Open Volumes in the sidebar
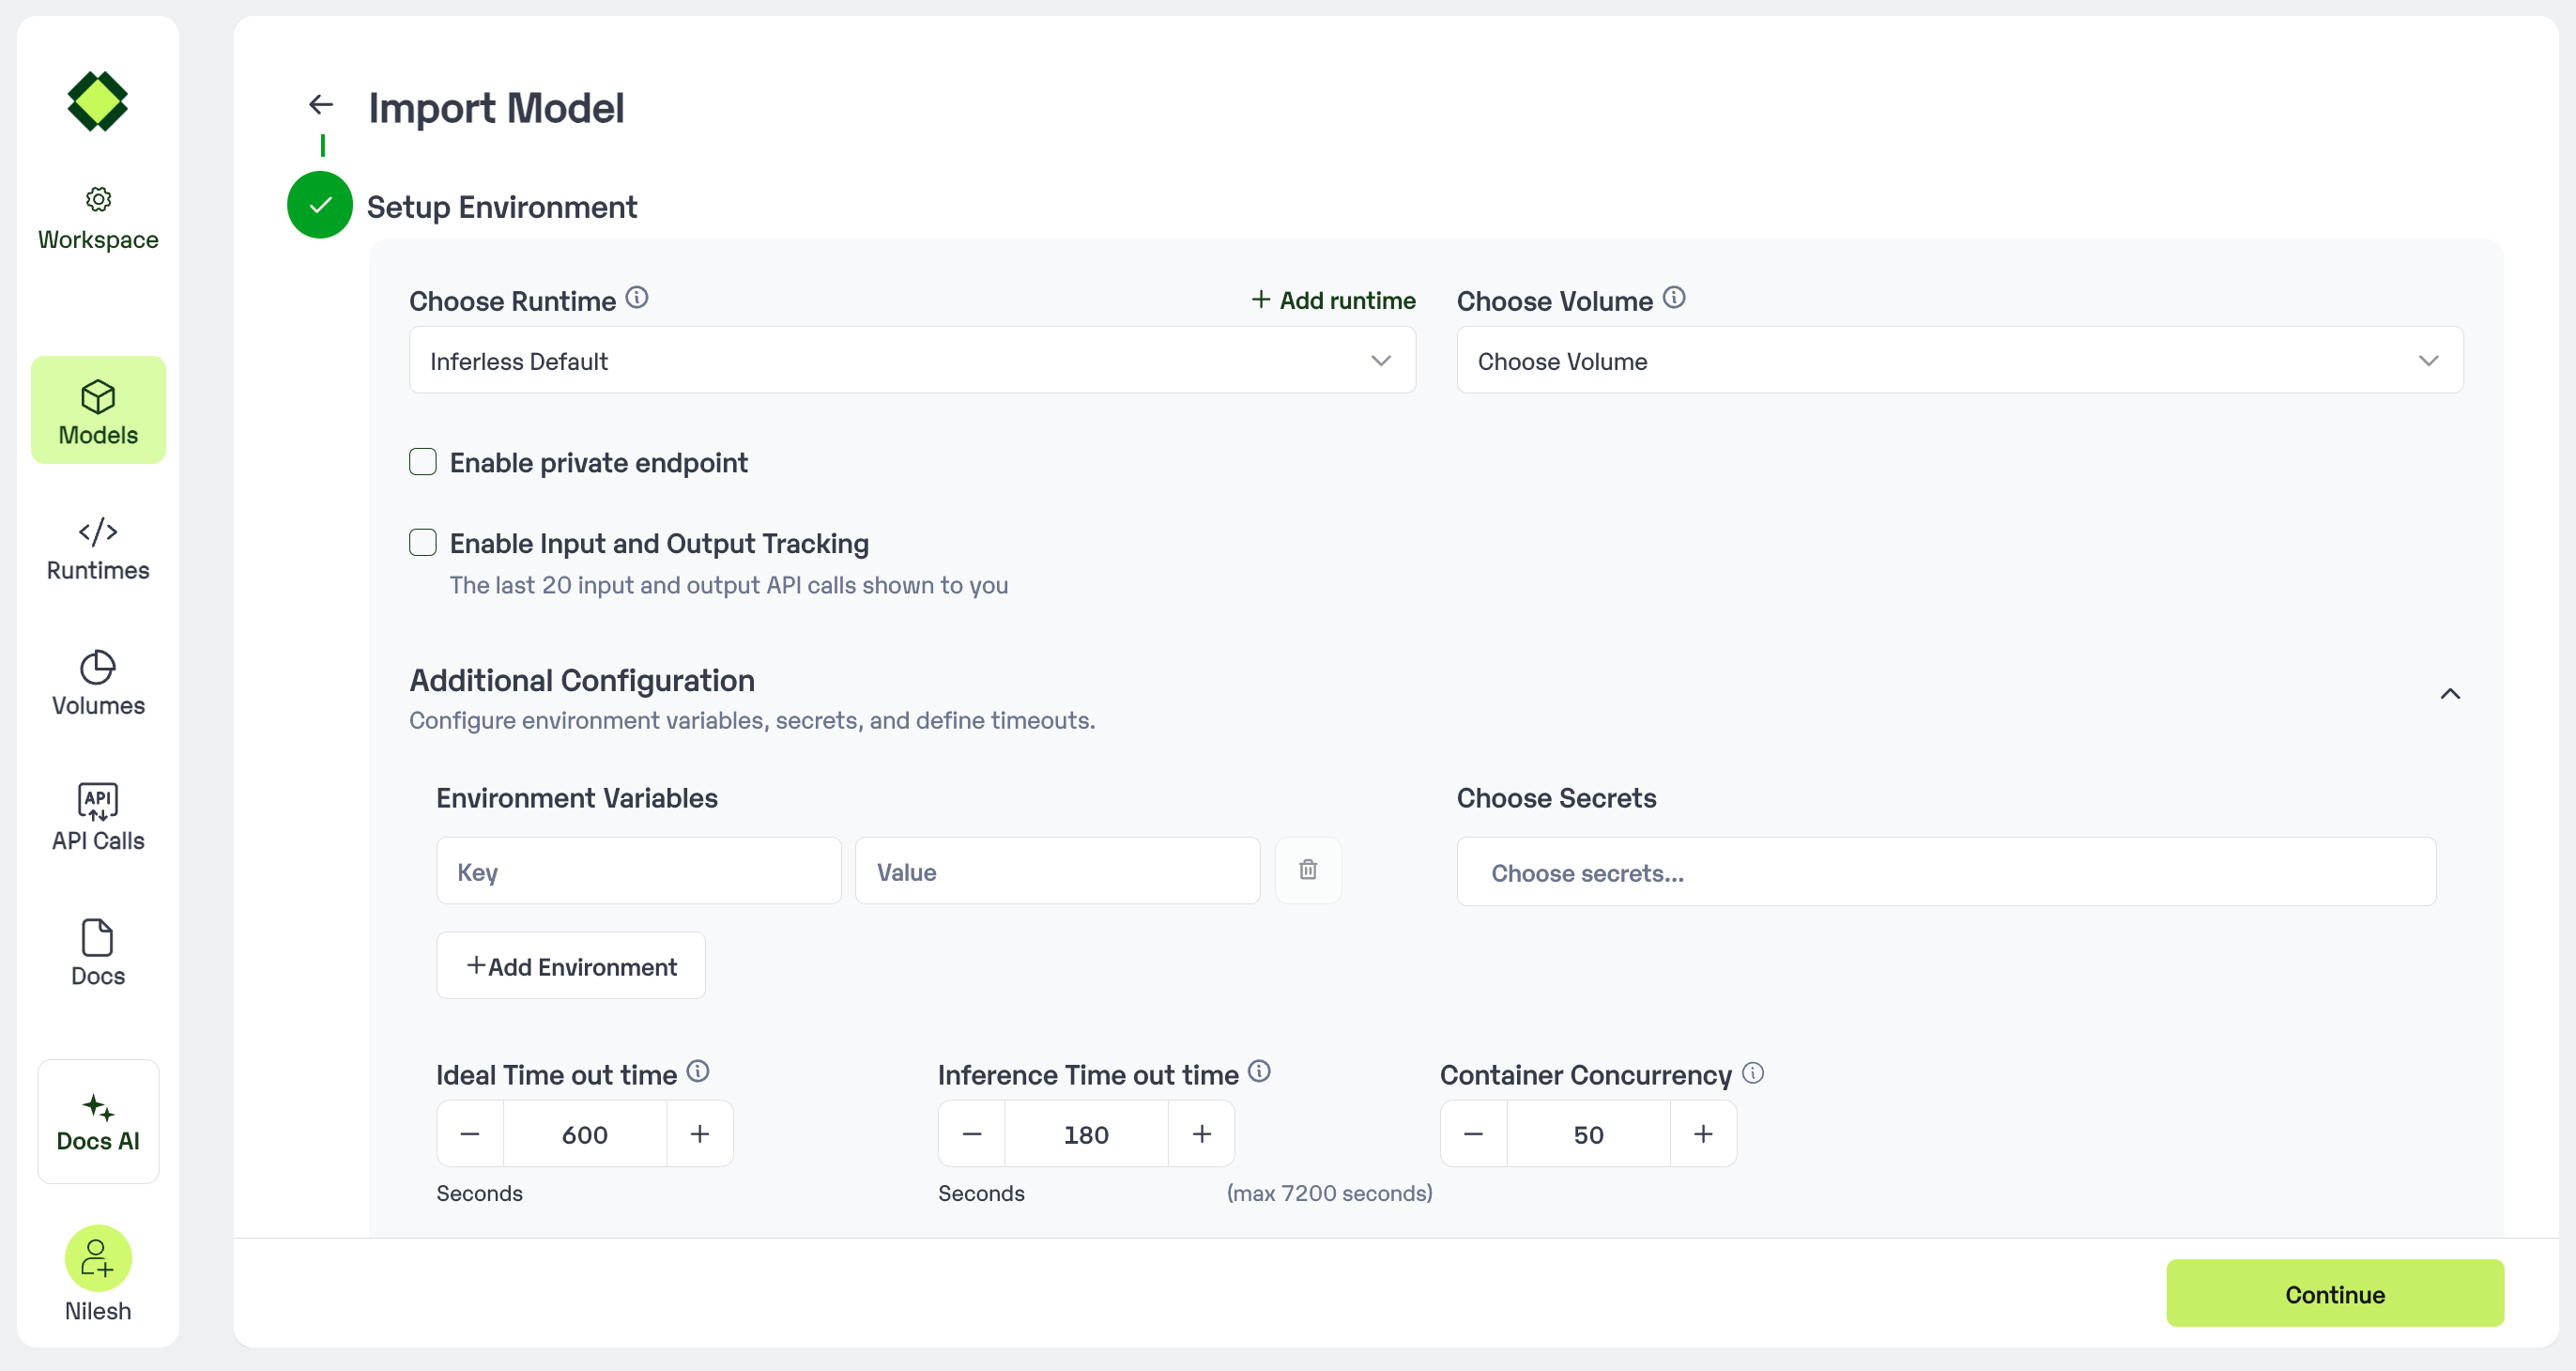This screenshot has height=1371, width=2576. tap(98, 684)
